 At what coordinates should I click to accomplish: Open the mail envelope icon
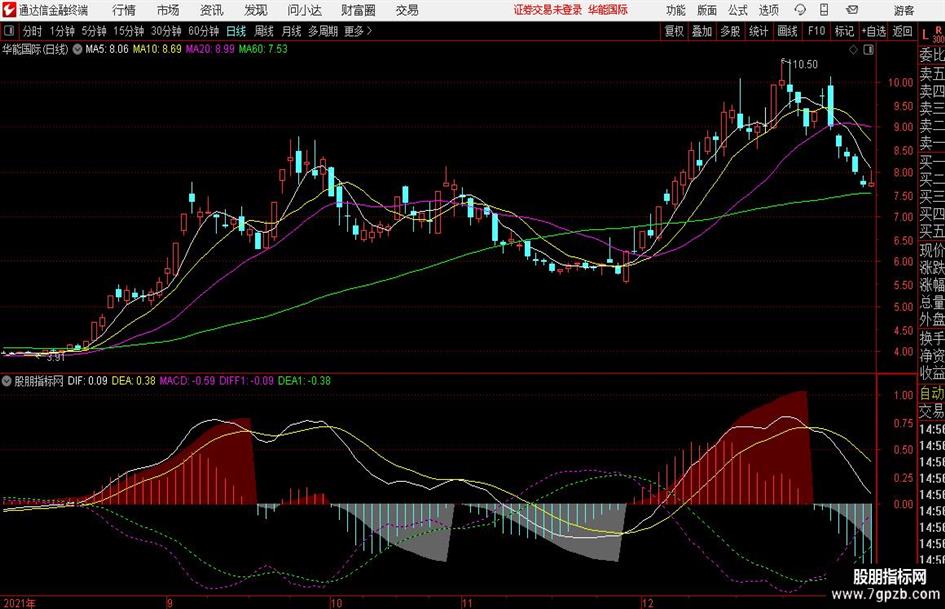tap(852, 10)
